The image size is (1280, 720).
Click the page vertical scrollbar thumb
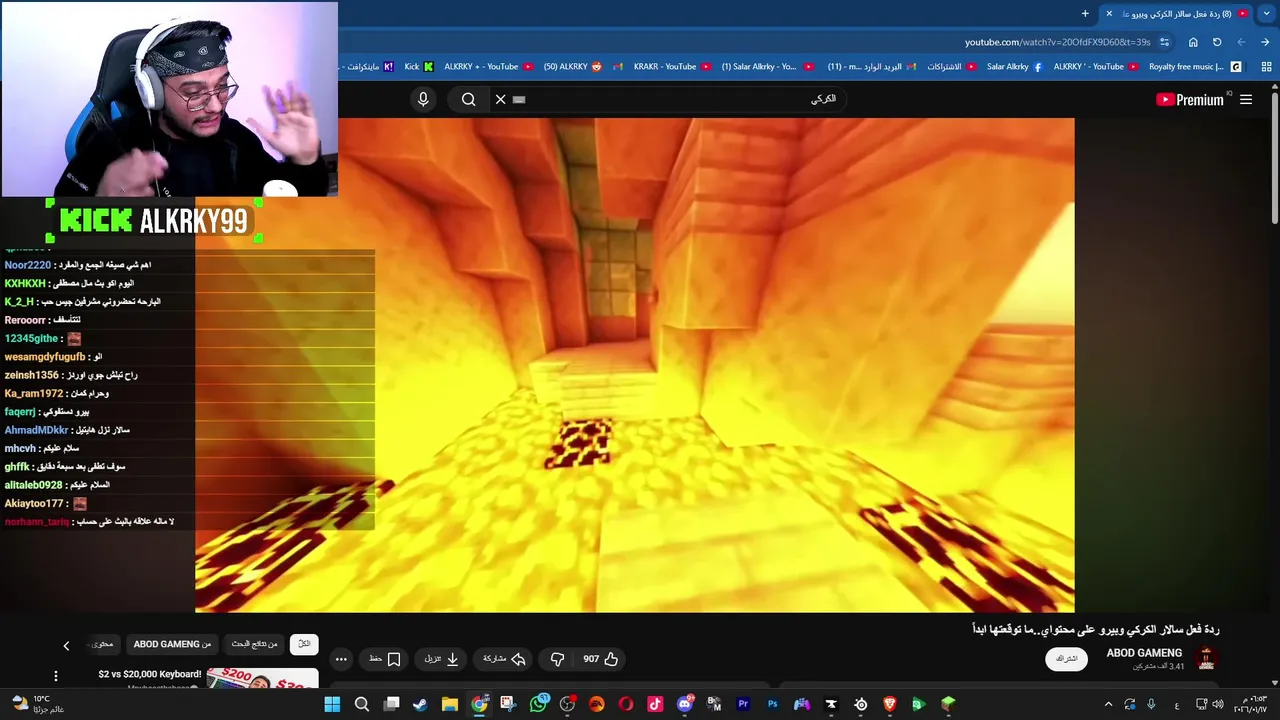(1275, 159)
